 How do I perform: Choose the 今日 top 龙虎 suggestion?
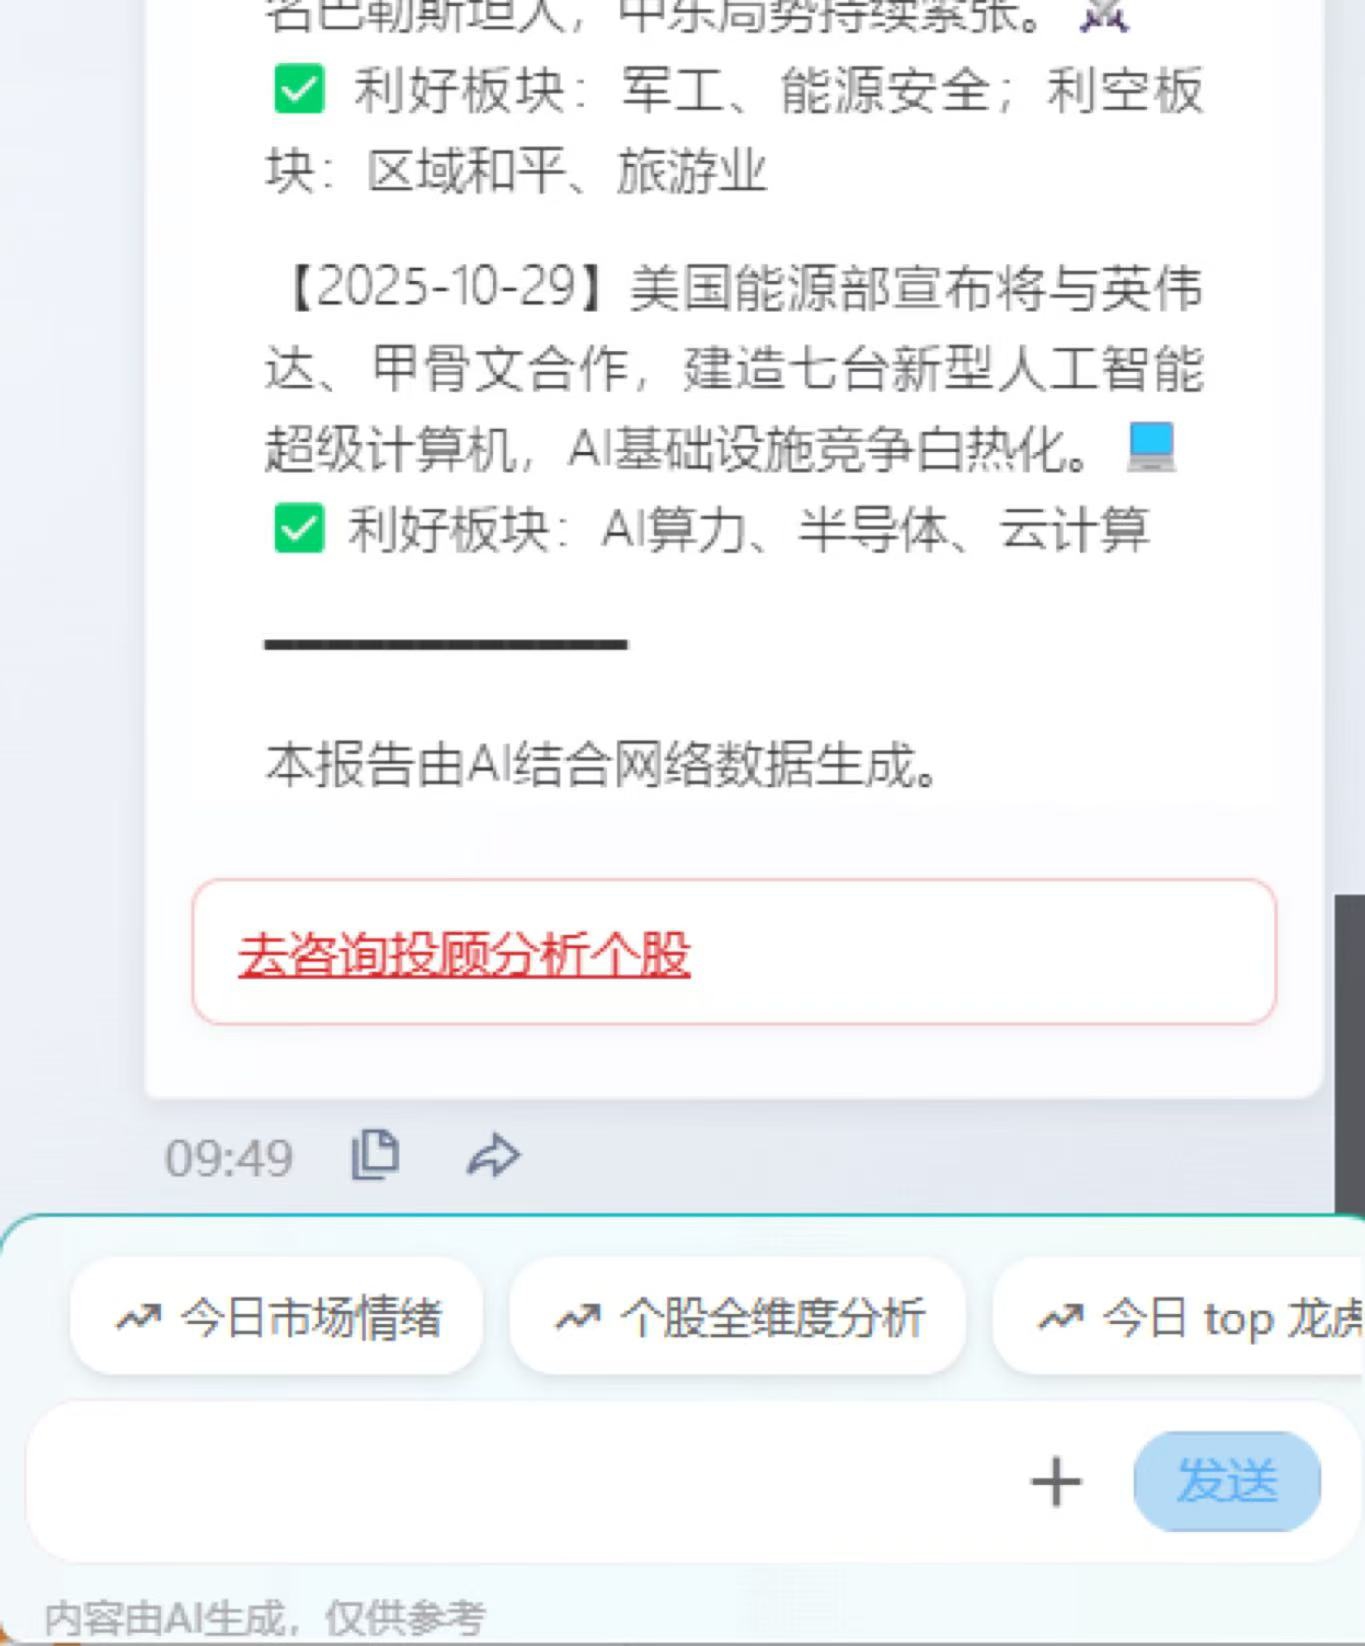pos(1179,1316)
